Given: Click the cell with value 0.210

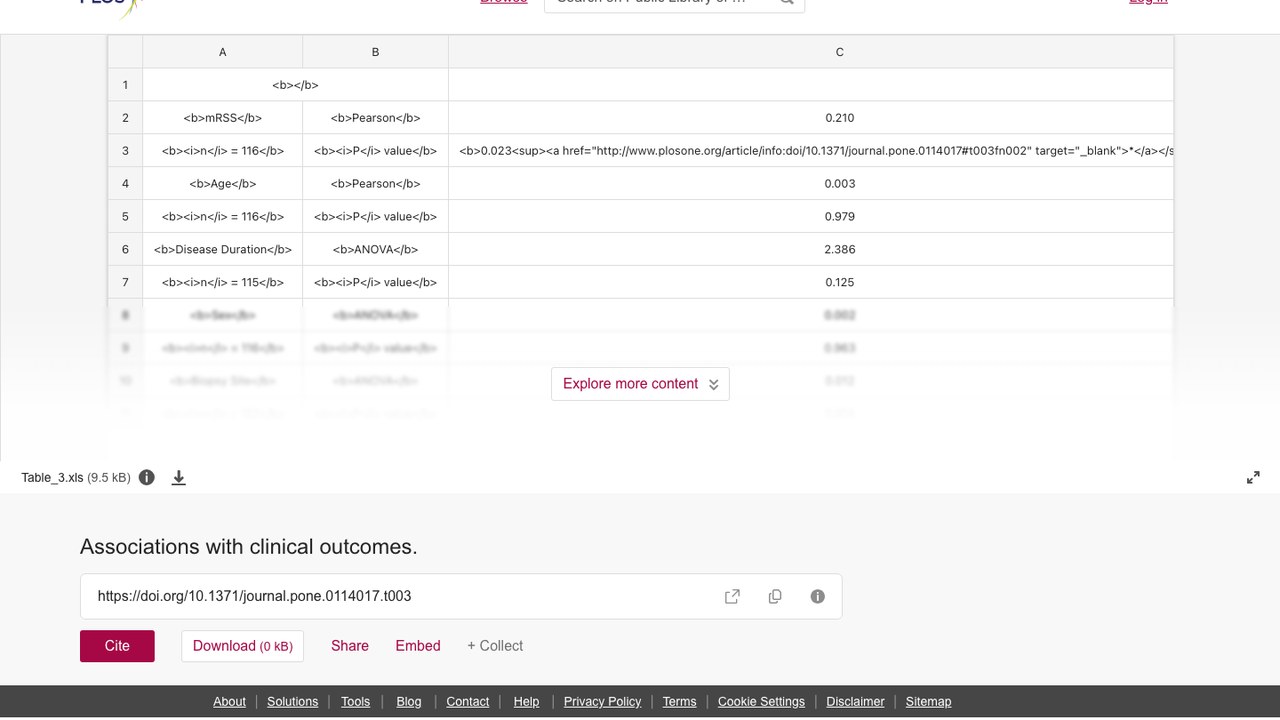Looking at the screenshot, I should 811,118.
